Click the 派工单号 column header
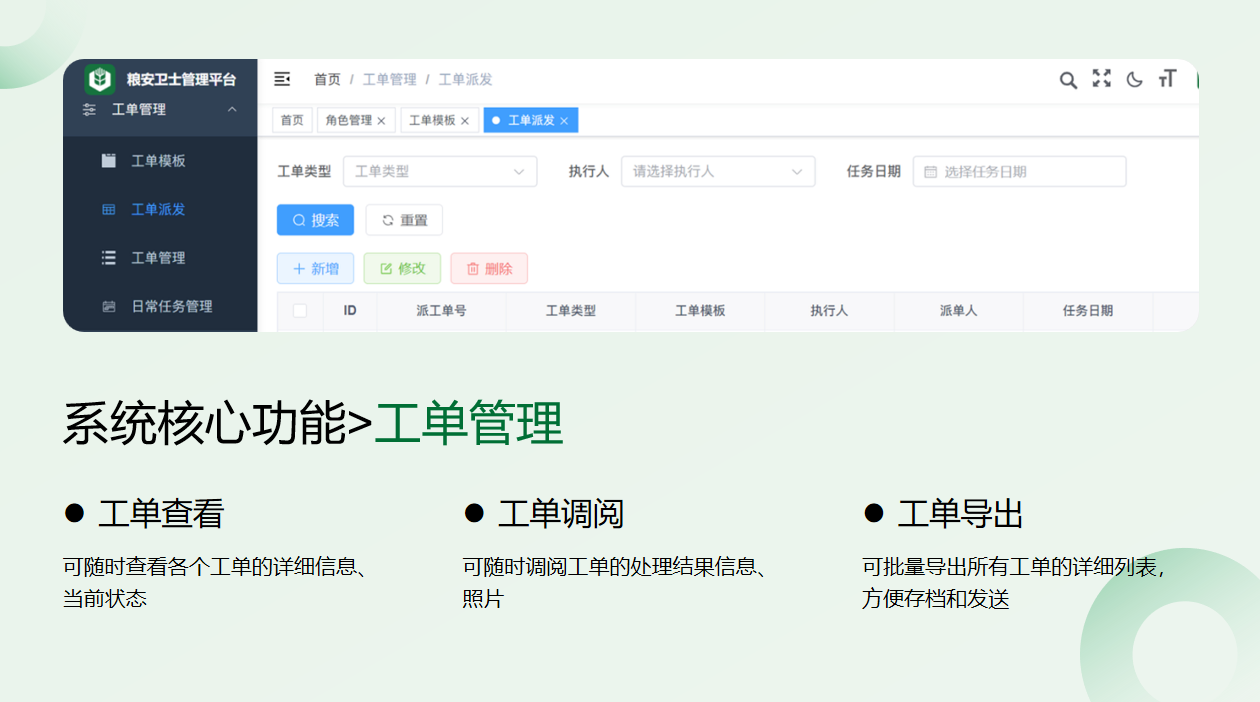 point(441,311)
